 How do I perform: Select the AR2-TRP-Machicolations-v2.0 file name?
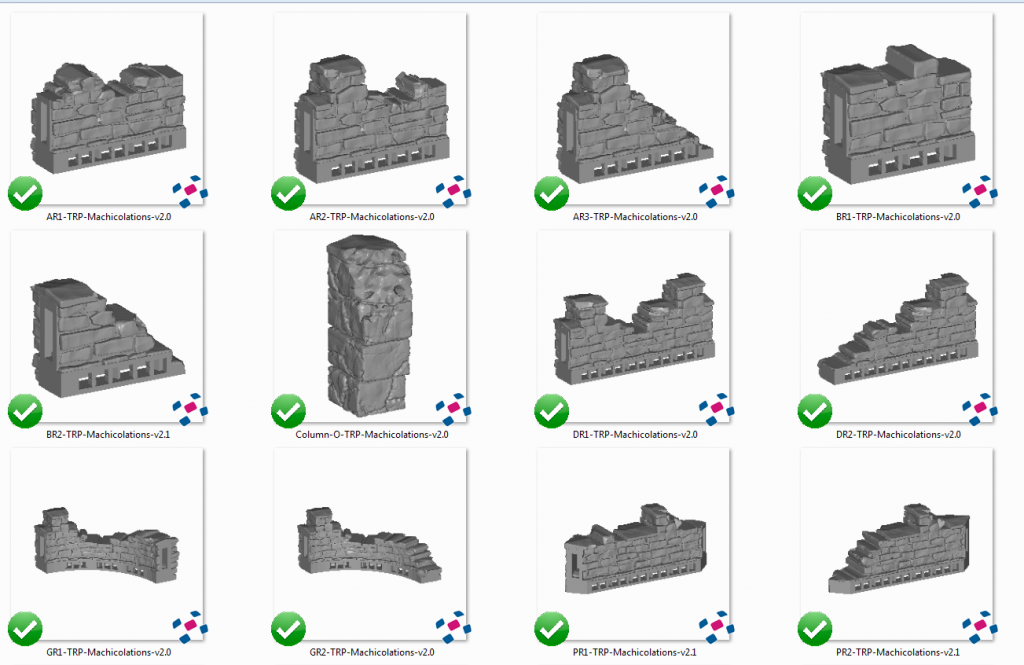coord(370,215)
